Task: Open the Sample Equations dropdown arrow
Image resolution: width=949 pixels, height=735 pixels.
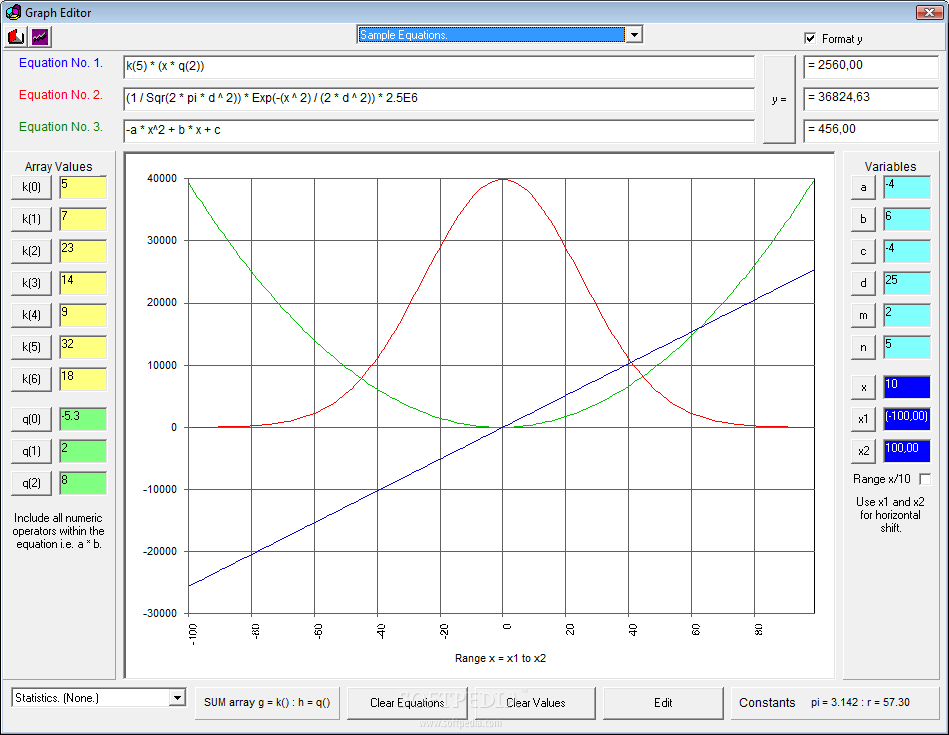Action: tap(634, 35)
